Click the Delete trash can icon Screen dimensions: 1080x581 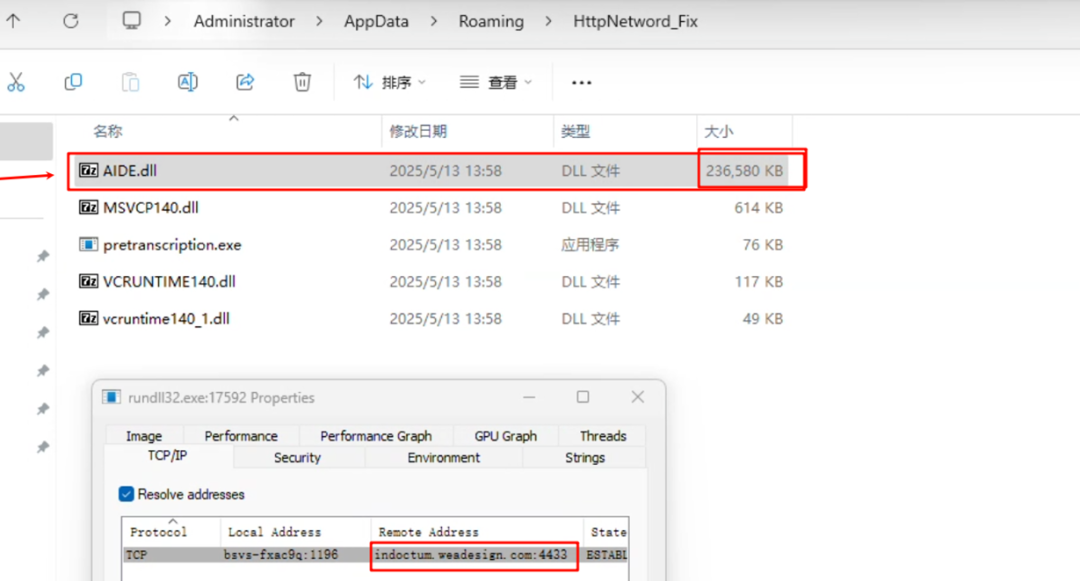pos(302,82)
